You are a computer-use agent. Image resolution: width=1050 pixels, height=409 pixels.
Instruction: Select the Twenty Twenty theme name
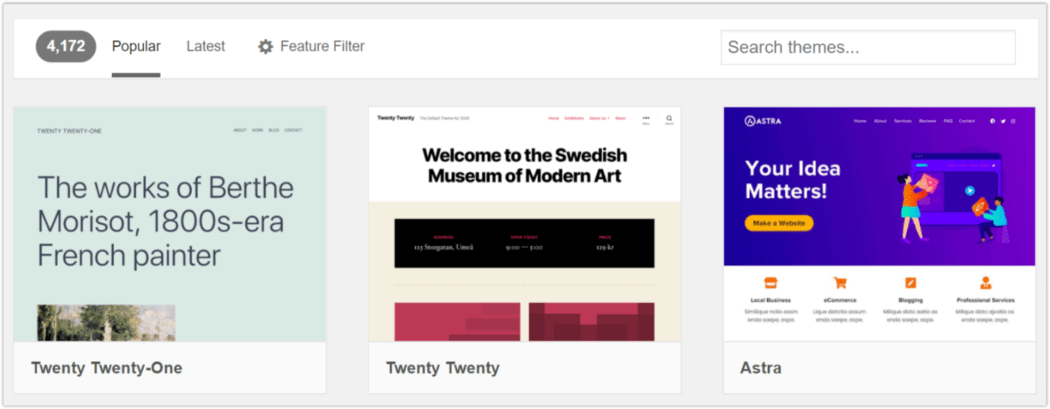pyautogui.click(x=443, y=368)
